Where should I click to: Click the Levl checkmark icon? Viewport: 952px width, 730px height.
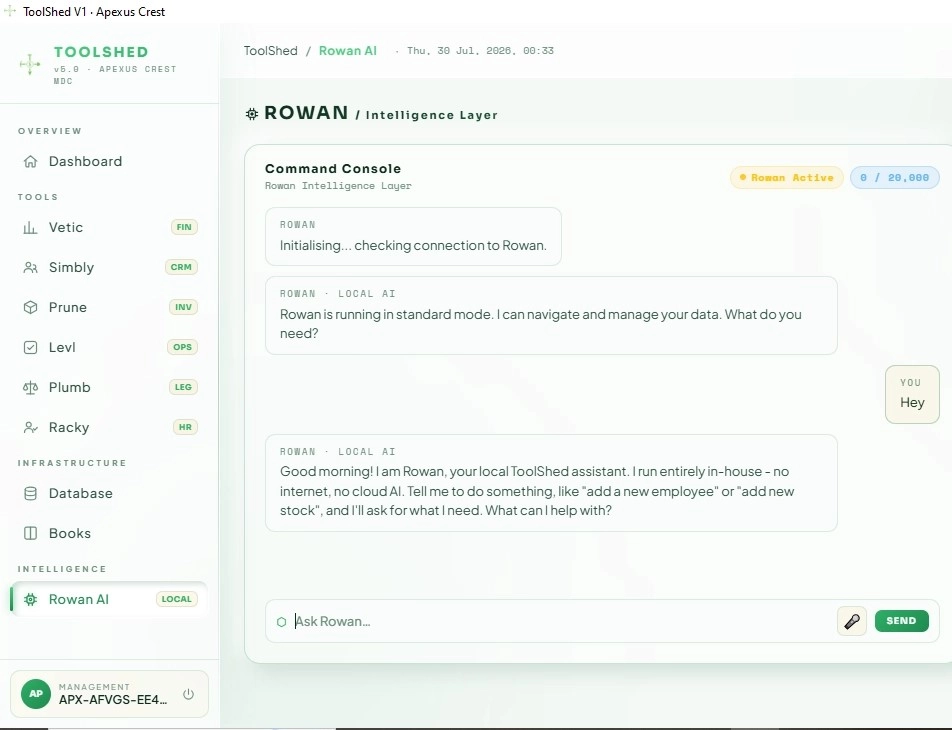point(30,347)
